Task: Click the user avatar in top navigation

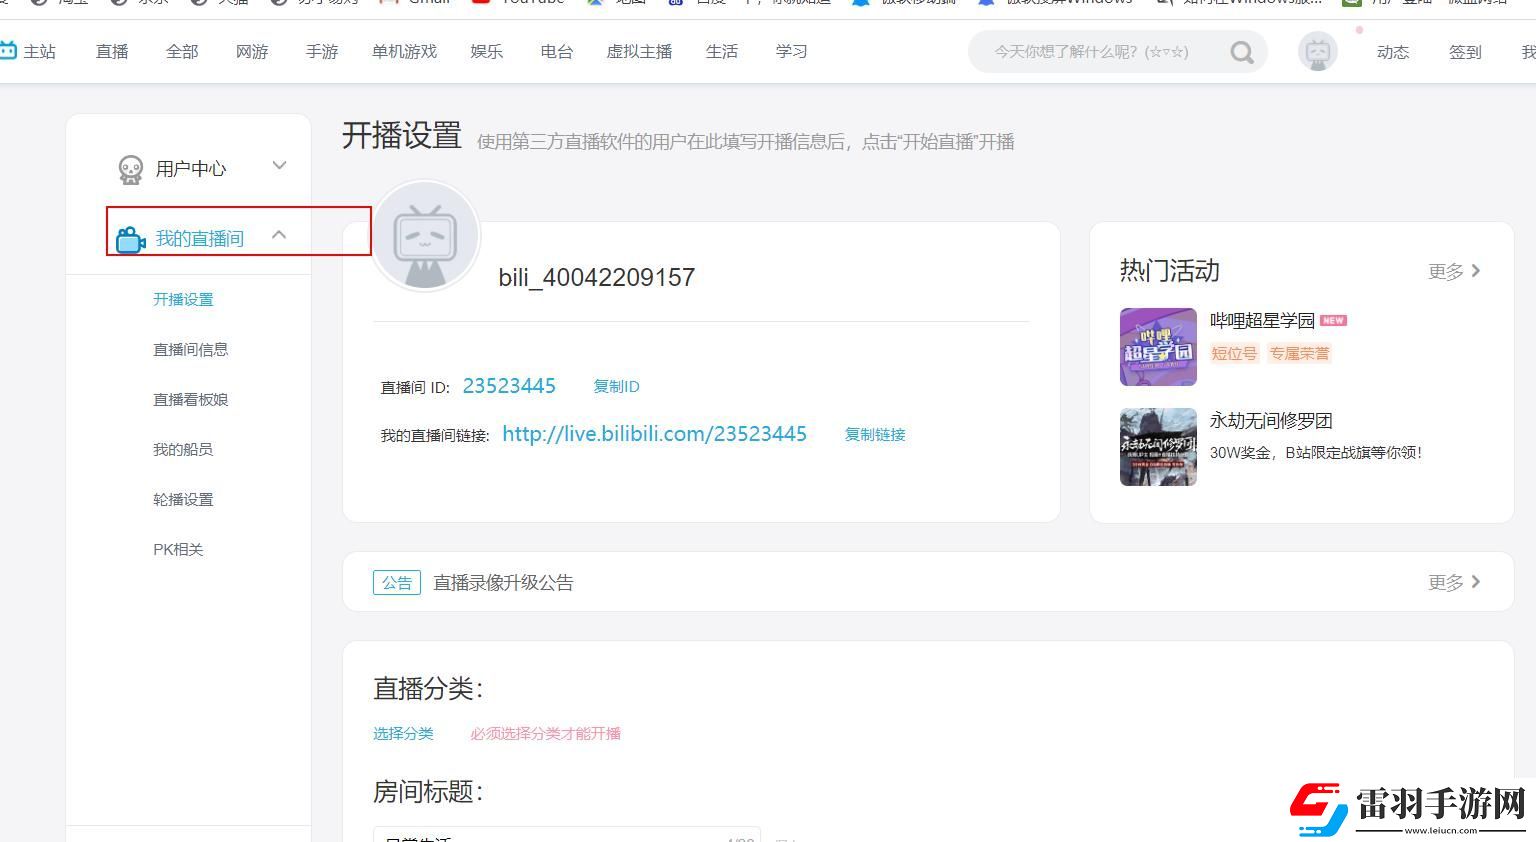Action: pos(1317,51)
